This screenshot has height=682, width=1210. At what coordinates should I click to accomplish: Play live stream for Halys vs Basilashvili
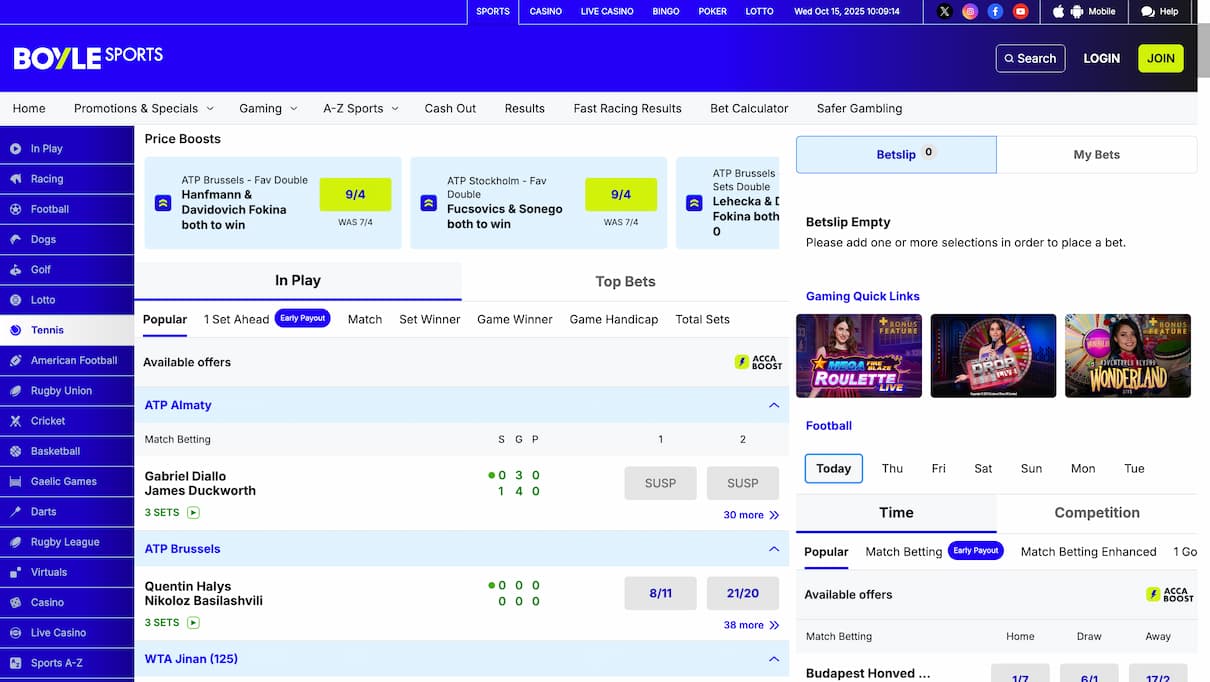click(193, 623)
